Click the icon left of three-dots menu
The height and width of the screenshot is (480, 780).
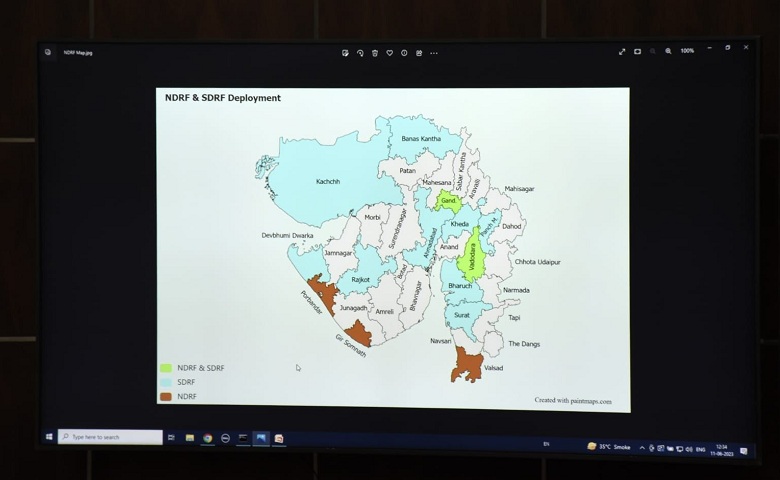tap(419, 53)
